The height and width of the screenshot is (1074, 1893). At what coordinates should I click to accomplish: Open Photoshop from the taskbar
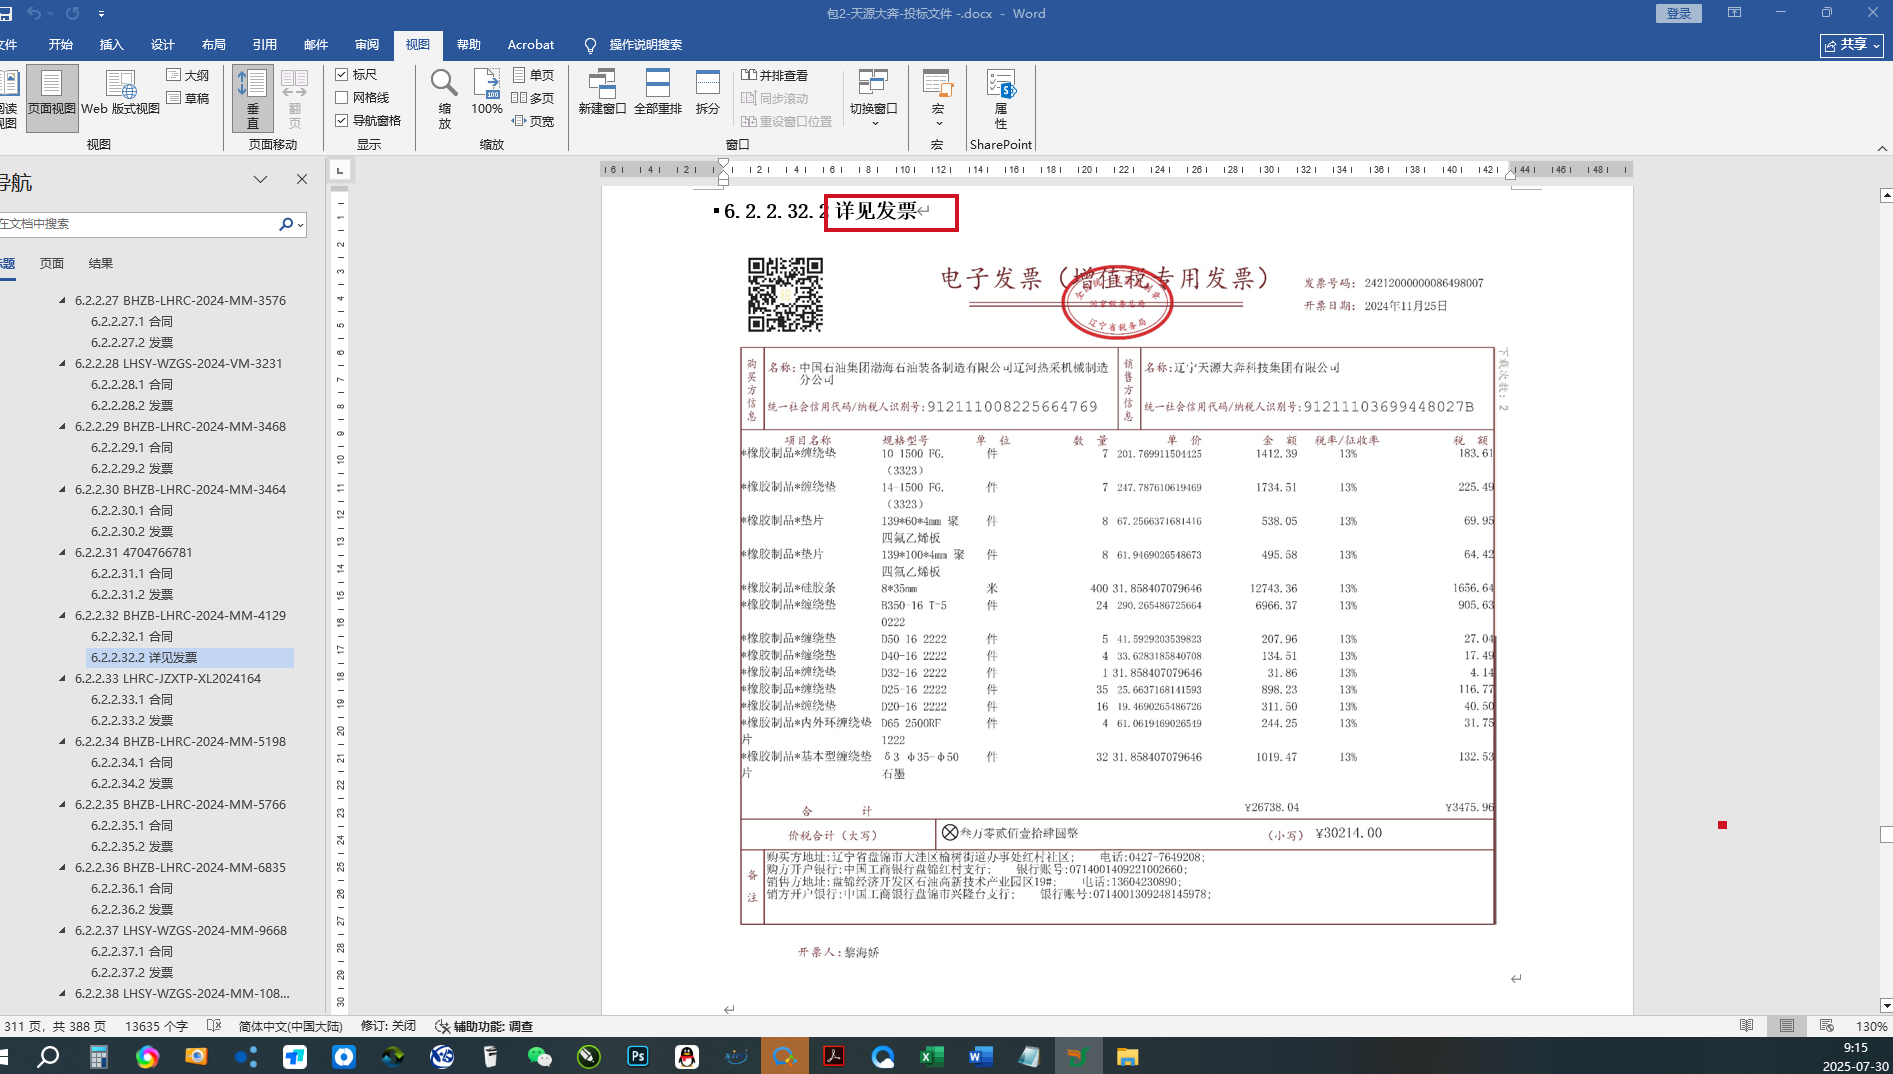pyautogui.click(x=637, y=1056)
